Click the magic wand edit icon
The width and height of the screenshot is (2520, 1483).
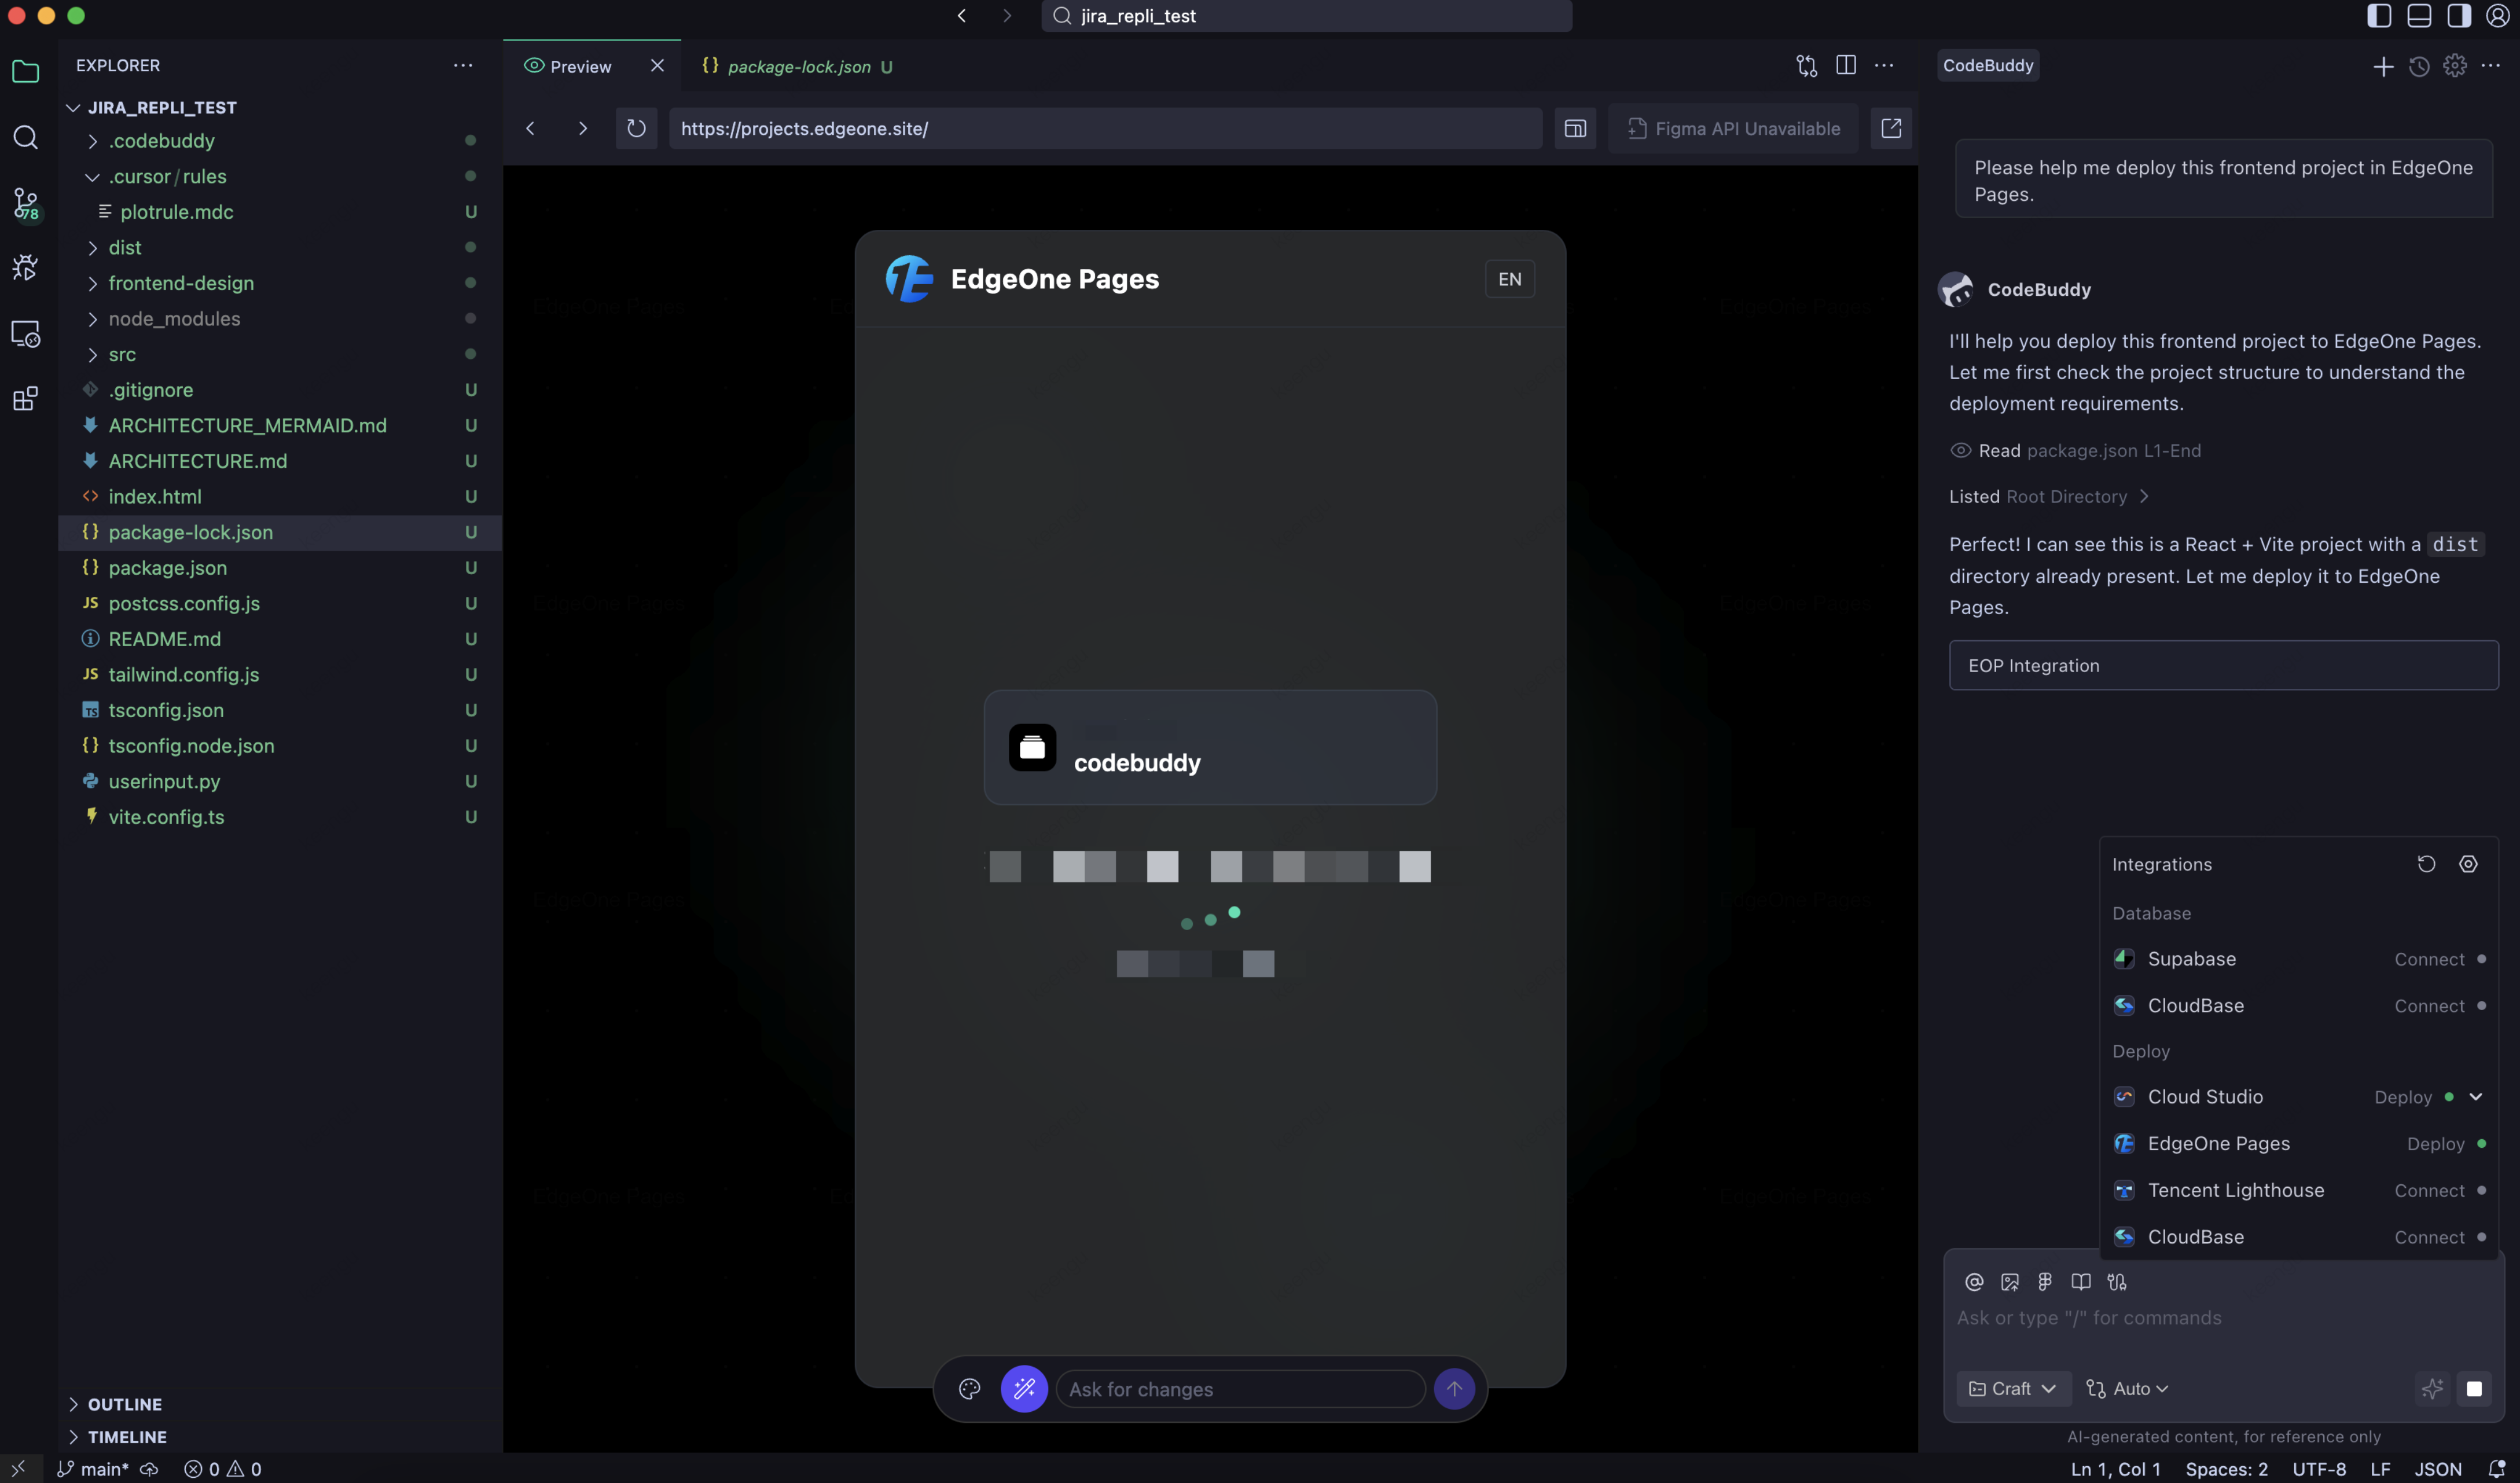coord(1023,1388)
